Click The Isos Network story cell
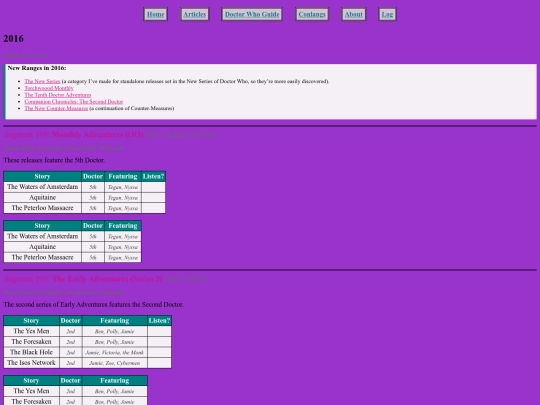 [x=31, y=363]
